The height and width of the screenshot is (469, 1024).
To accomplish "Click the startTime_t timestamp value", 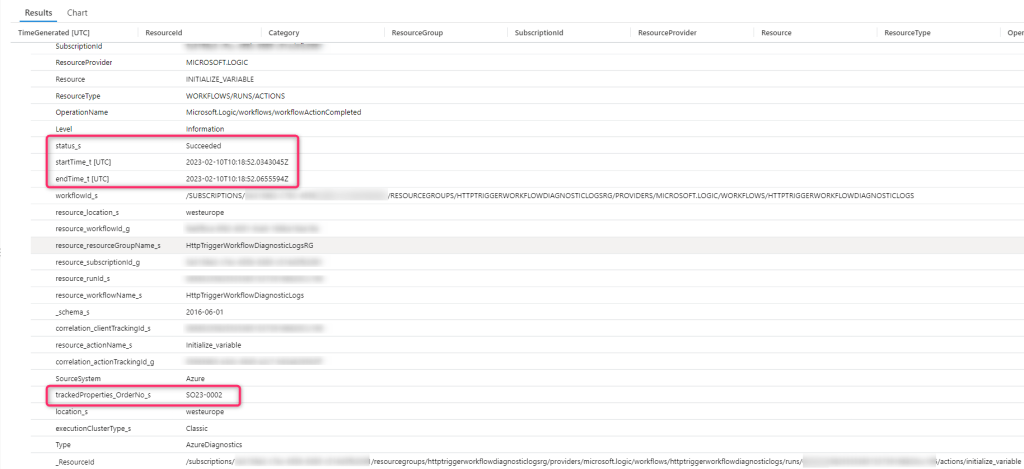I will pos(237,162).
